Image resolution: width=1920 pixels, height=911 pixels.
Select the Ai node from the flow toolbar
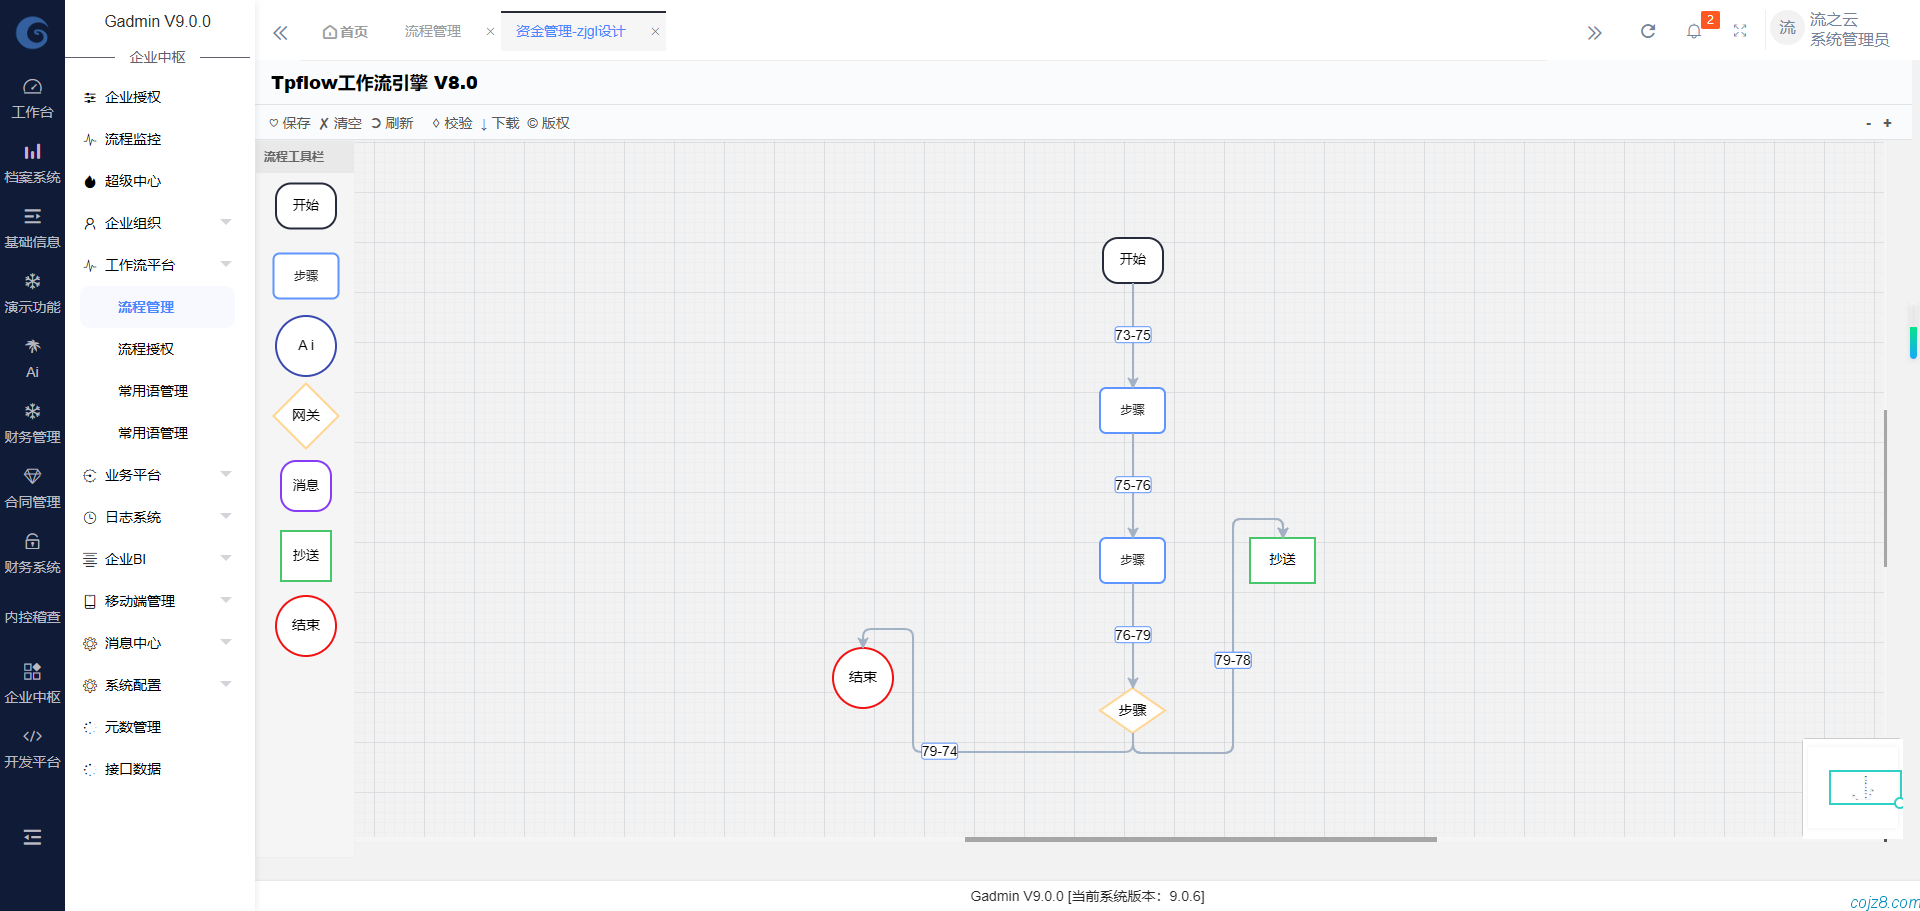coord(306,346)
